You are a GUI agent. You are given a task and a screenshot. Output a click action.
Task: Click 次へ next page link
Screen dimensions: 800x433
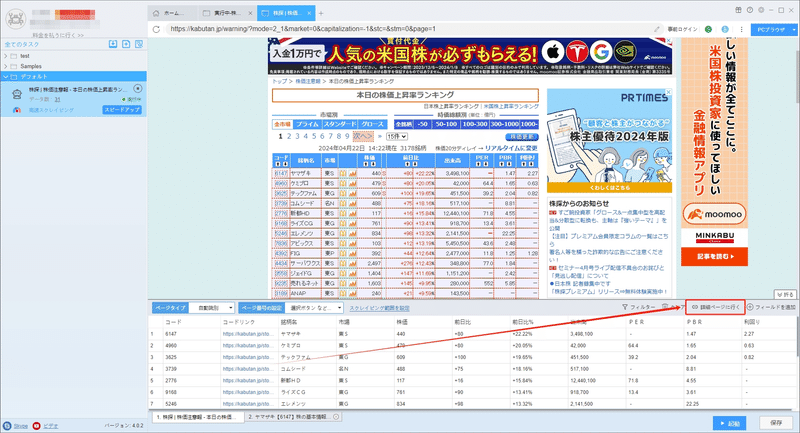click(x=363, y=136)
